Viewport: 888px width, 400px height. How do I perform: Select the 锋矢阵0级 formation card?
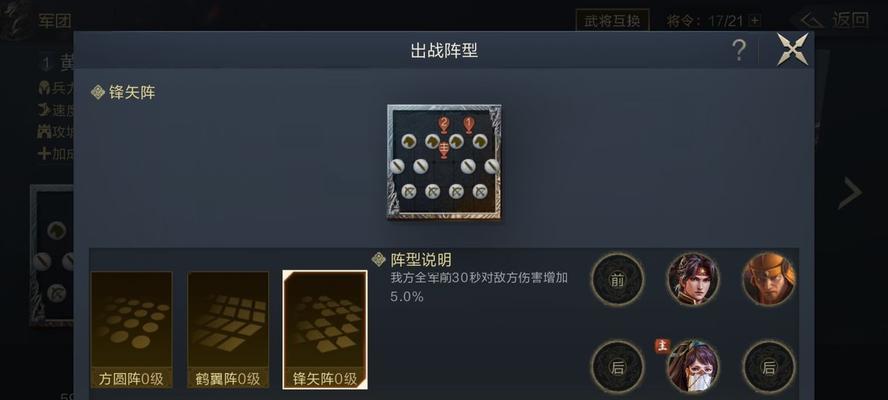pos(325,330)
